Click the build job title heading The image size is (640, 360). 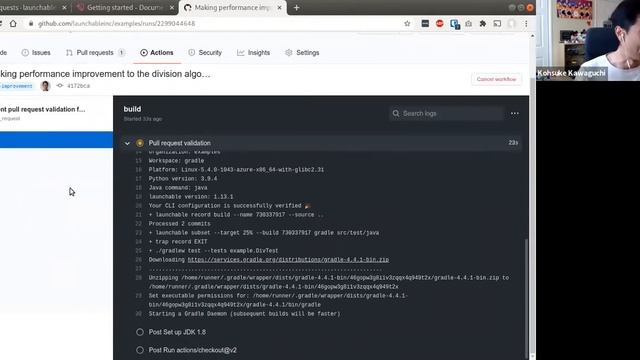tap(132, 109)
